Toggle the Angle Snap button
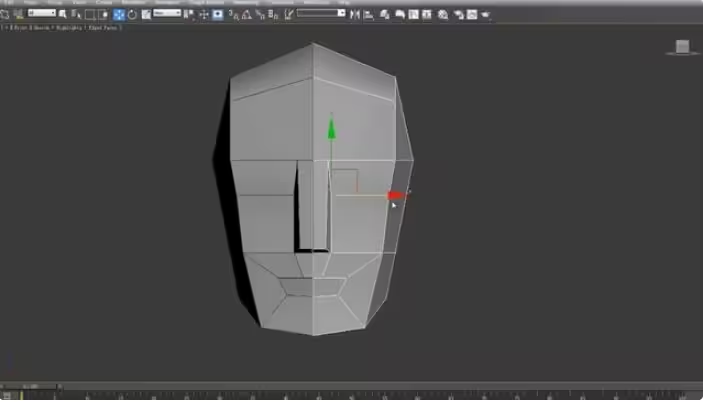This screenshot has height=402, width=703. pos(245,14)
